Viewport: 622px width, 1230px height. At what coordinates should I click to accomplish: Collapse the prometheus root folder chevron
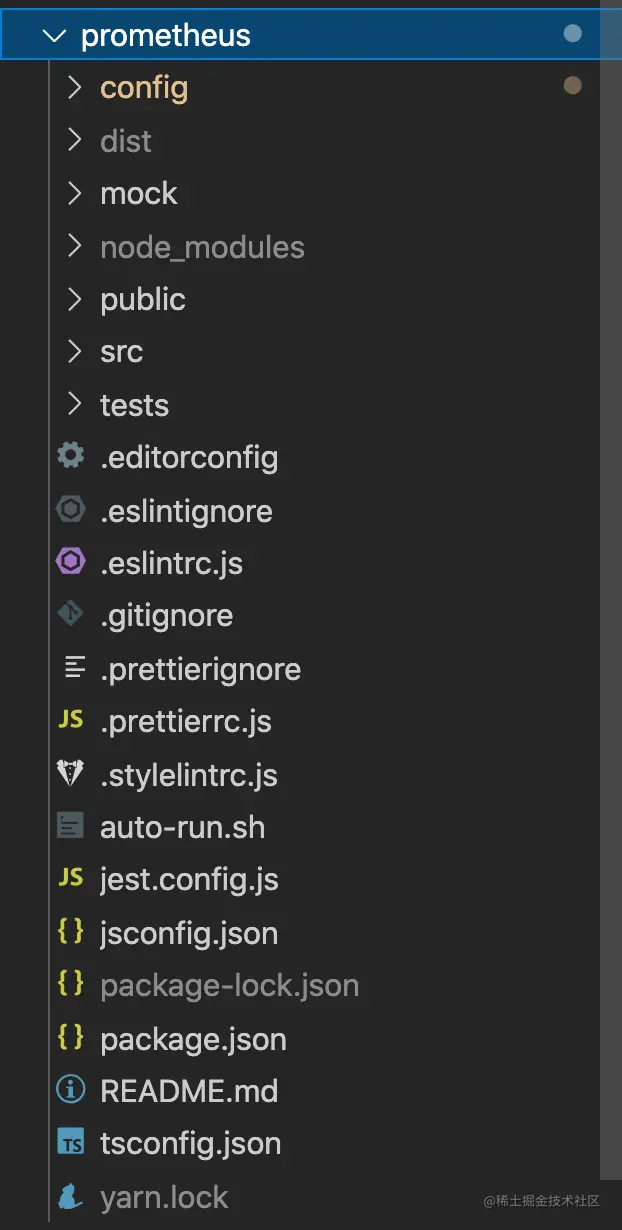pyautogui.click(x=52, y=35)
